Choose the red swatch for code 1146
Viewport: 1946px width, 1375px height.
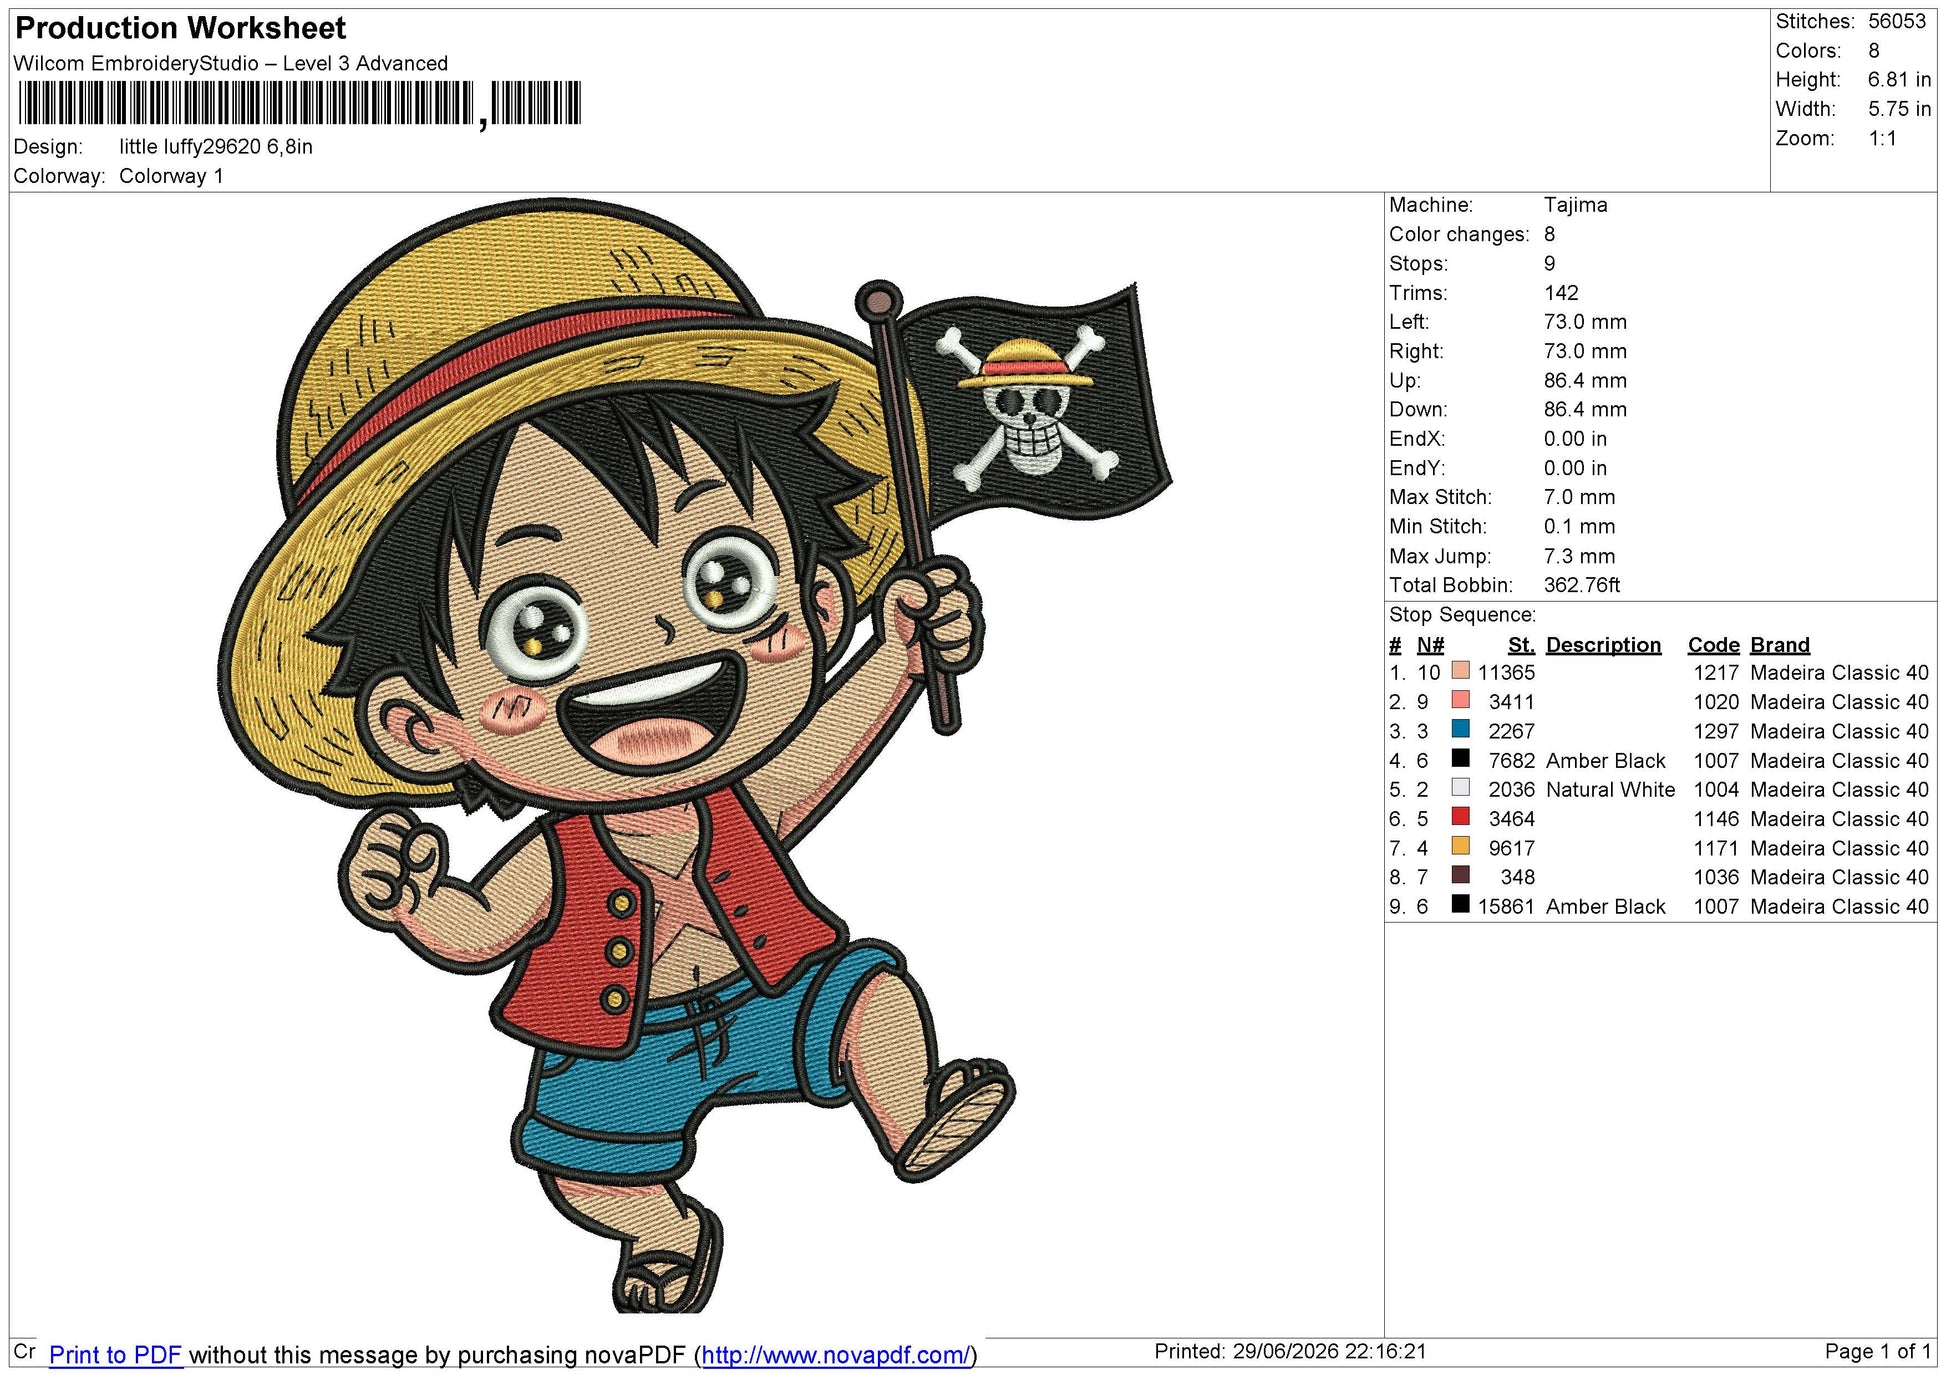point(1460,817)
